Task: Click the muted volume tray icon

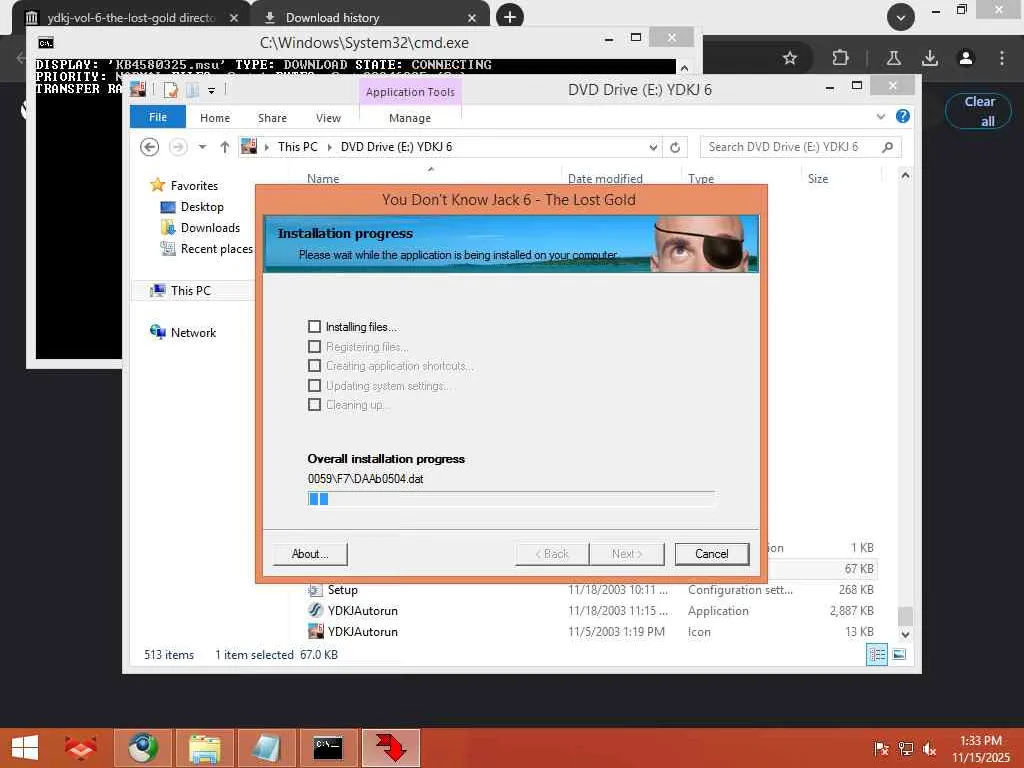Action: 929,748
